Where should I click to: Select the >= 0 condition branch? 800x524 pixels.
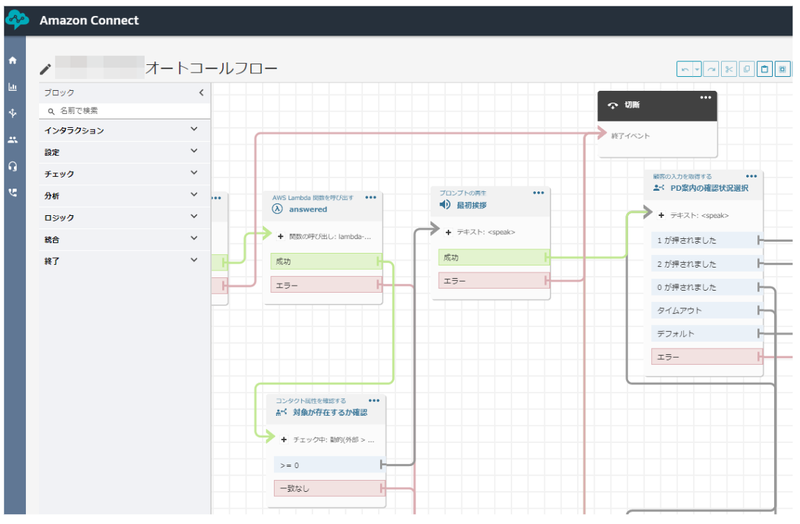329,465
